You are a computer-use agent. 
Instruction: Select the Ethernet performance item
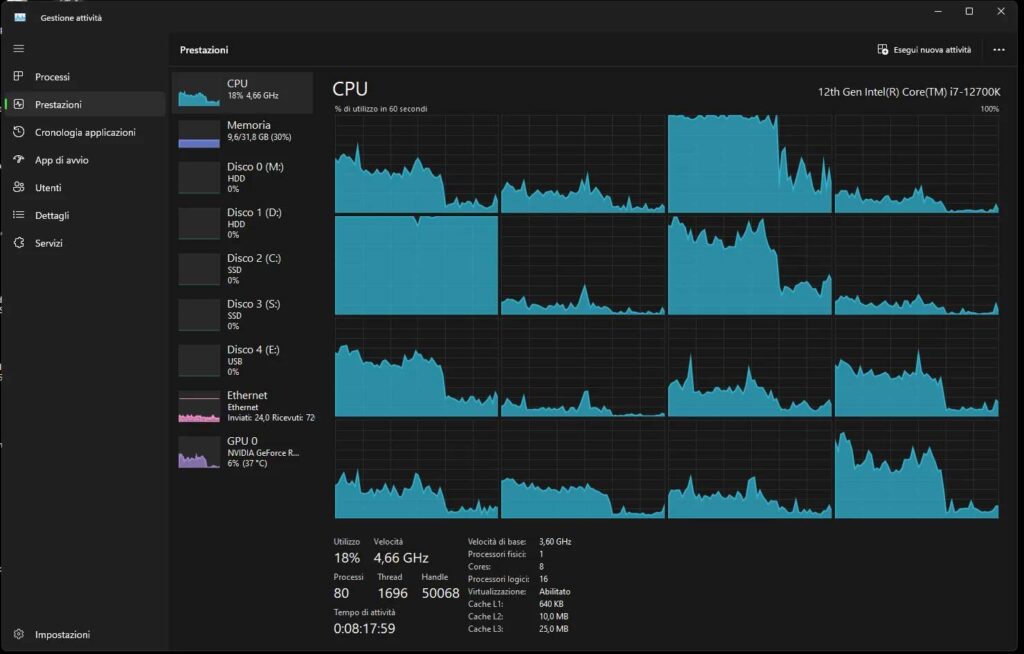[x=242, y=406]
